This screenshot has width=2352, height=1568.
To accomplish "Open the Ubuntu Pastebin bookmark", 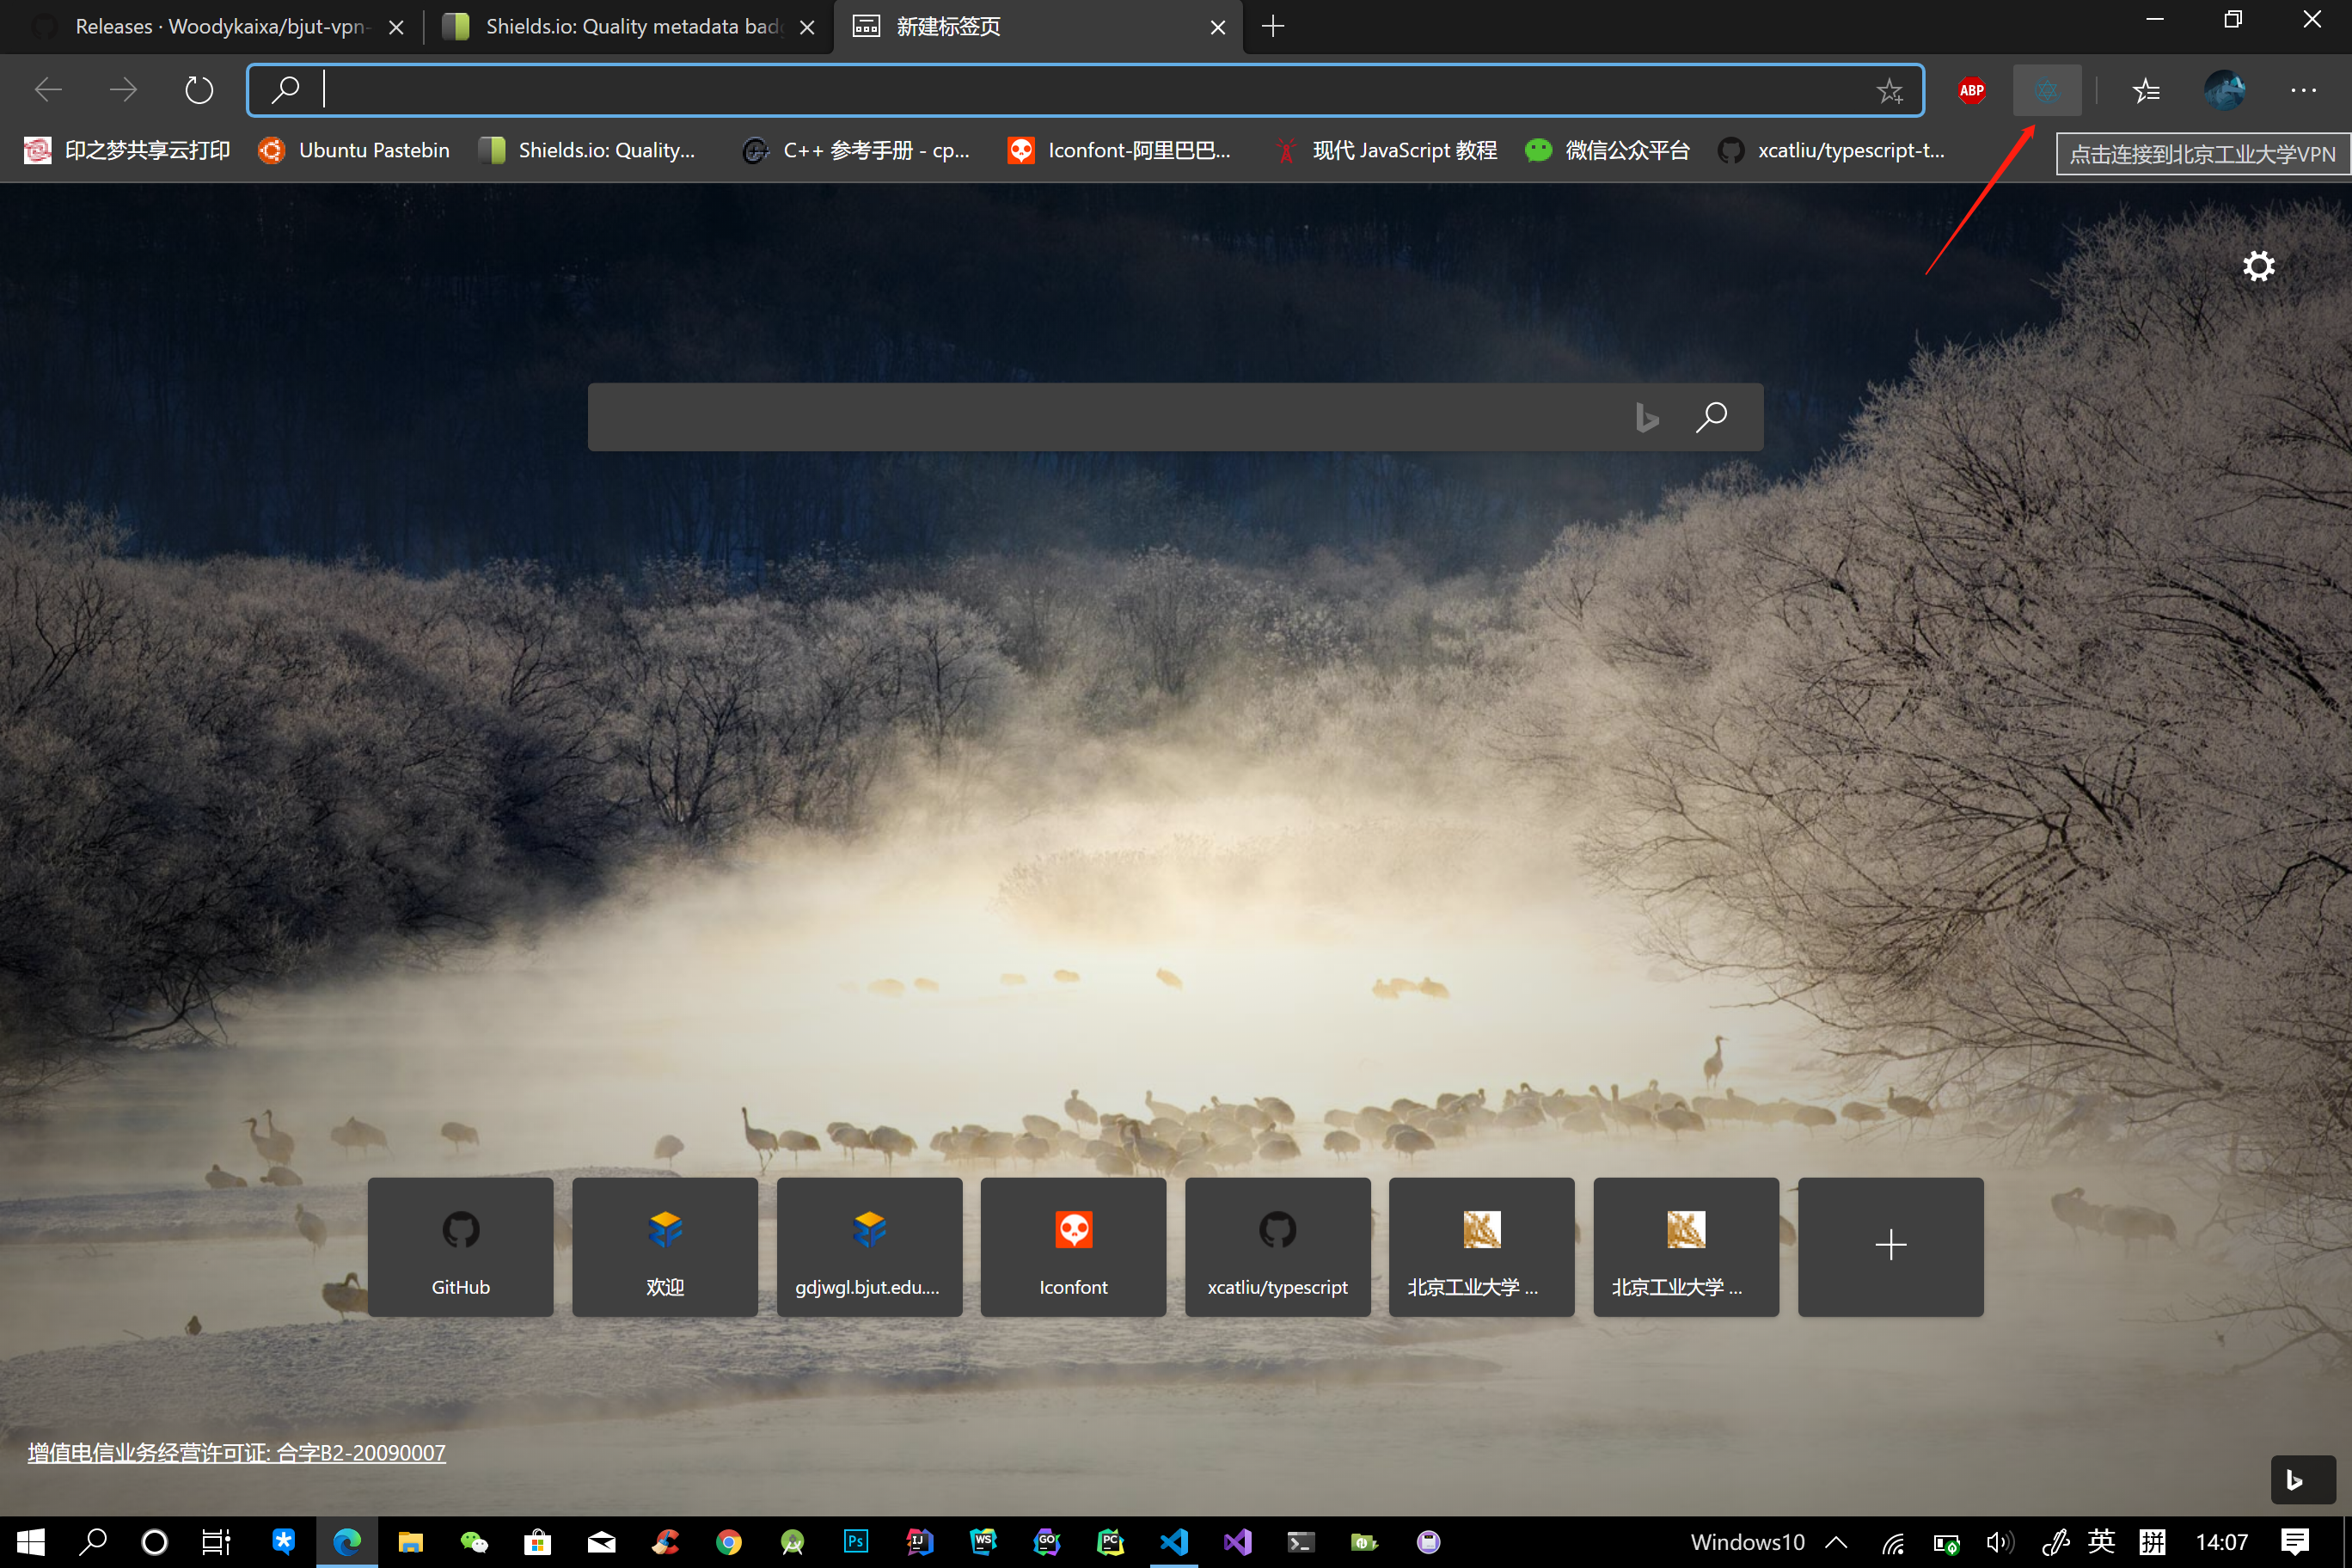I will click(354, 150).
